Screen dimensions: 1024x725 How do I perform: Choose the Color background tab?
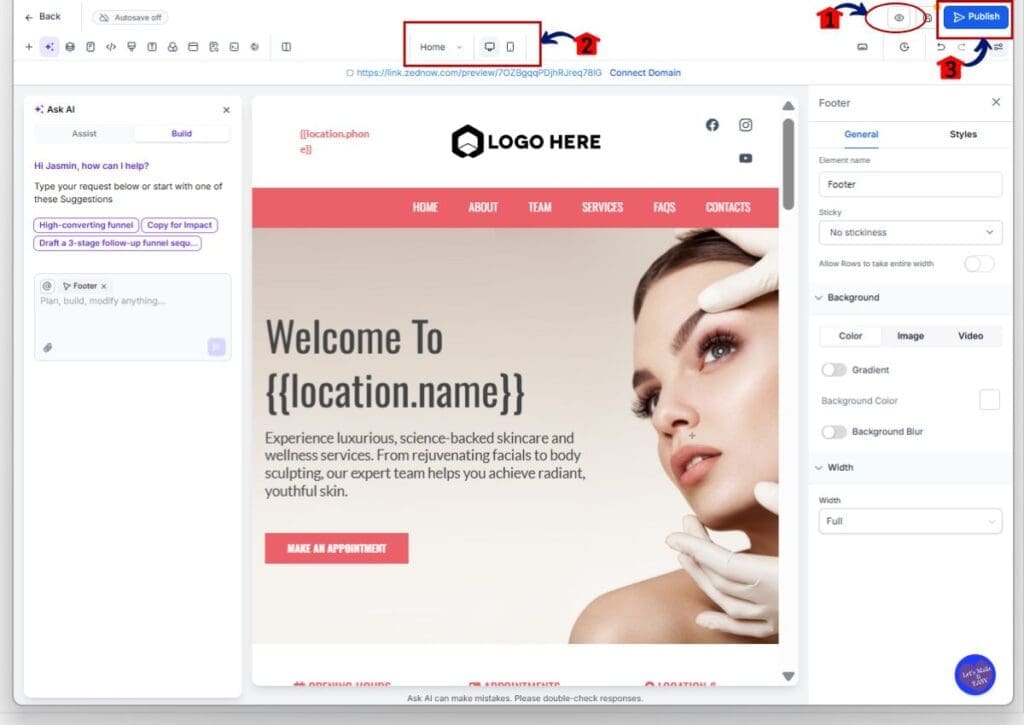[850, 336]
